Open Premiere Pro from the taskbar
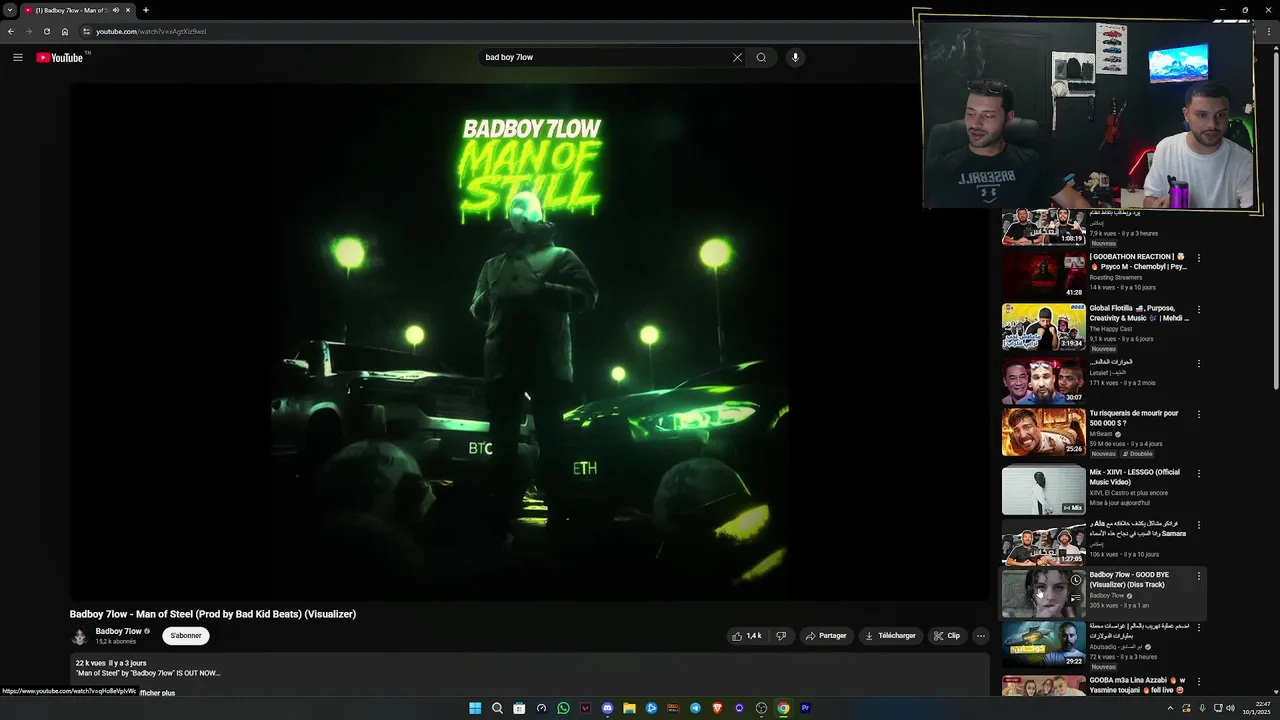1280x720 pixels. coord(805,708)
